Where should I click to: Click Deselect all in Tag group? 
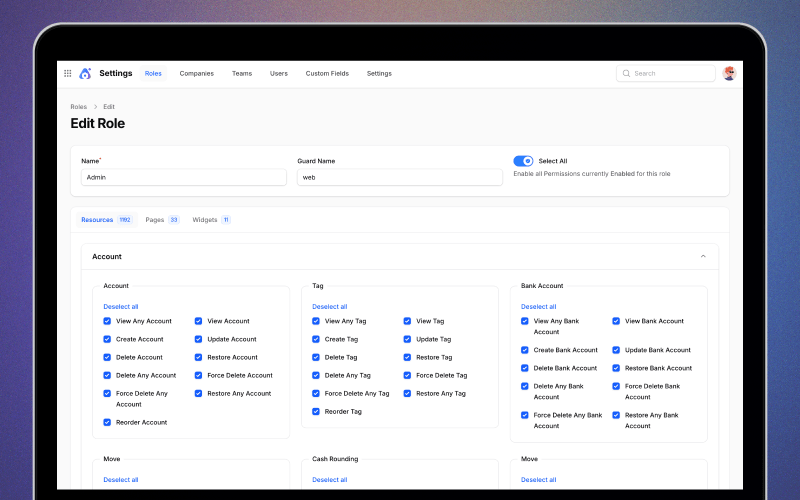coord(329,307)
